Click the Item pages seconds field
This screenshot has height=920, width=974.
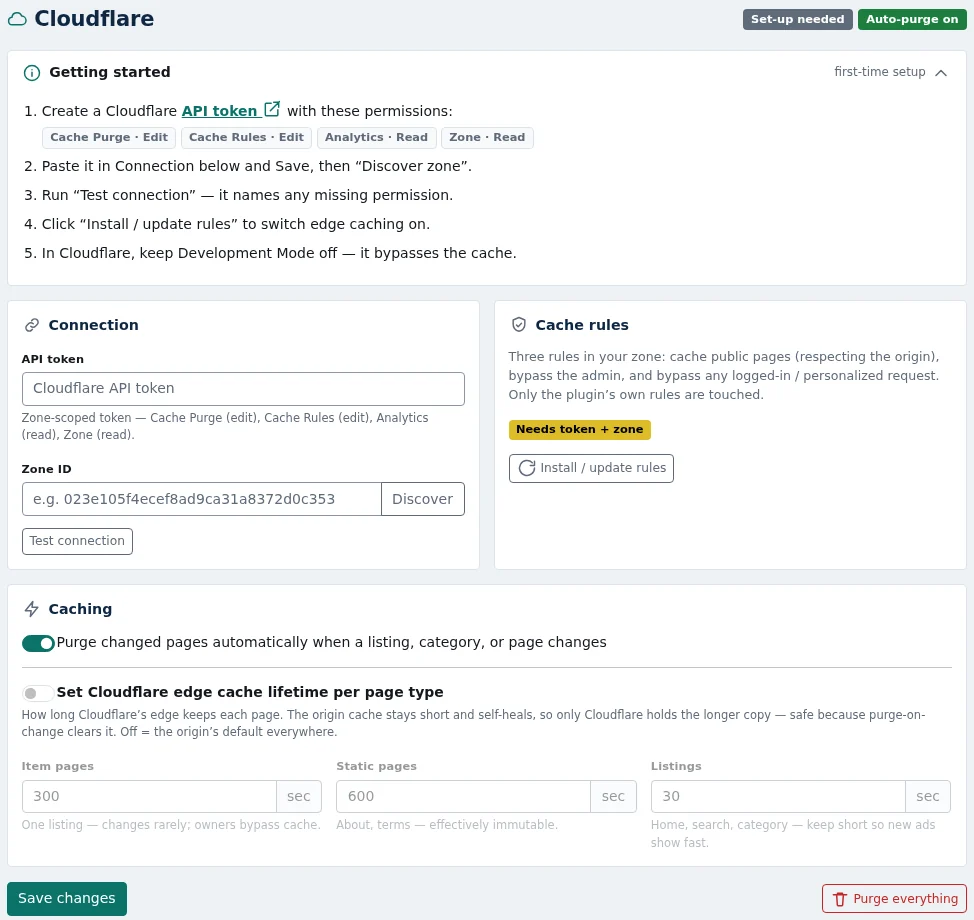pos(149,796)
